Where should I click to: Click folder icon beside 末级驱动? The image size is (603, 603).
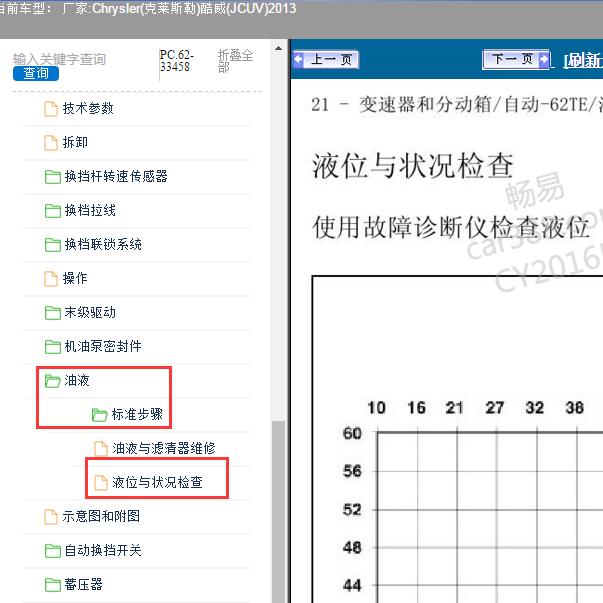[x=53, y=313]
